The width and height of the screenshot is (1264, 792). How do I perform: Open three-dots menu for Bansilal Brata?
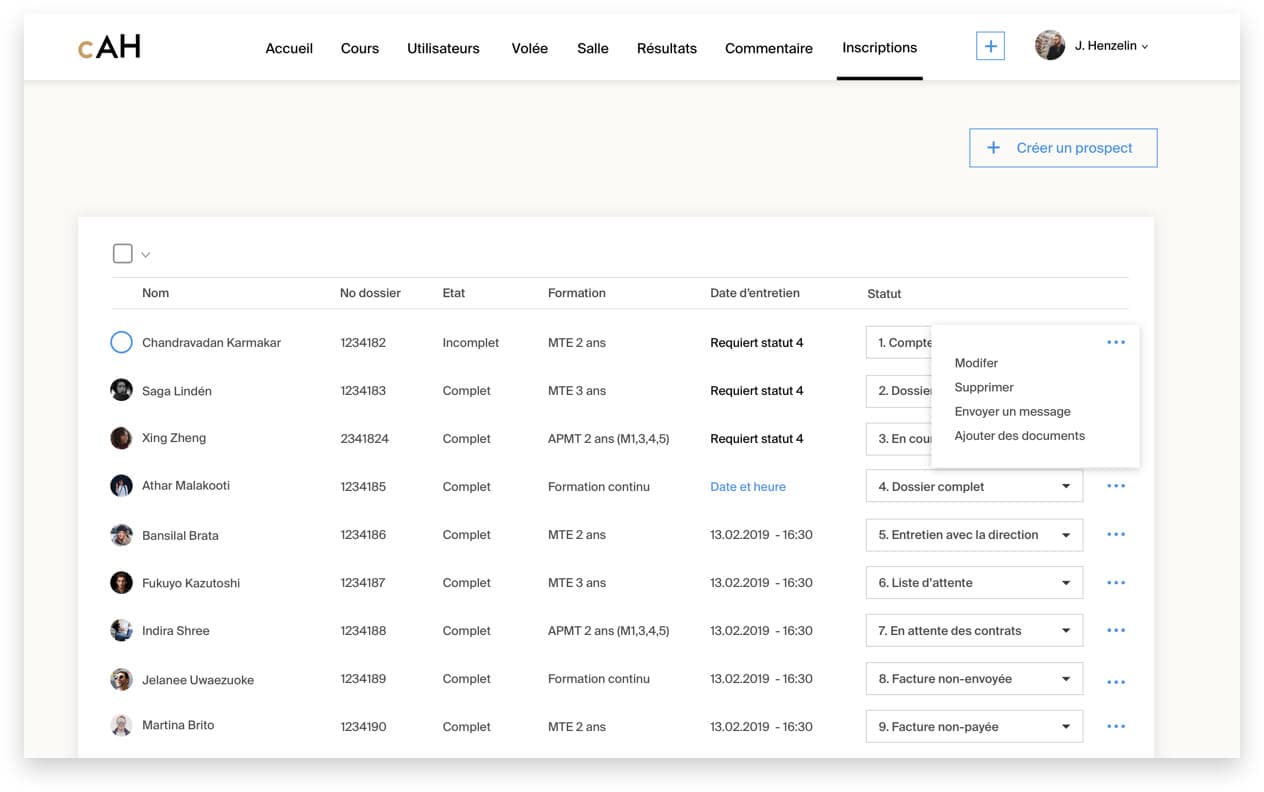point(1116,534)
